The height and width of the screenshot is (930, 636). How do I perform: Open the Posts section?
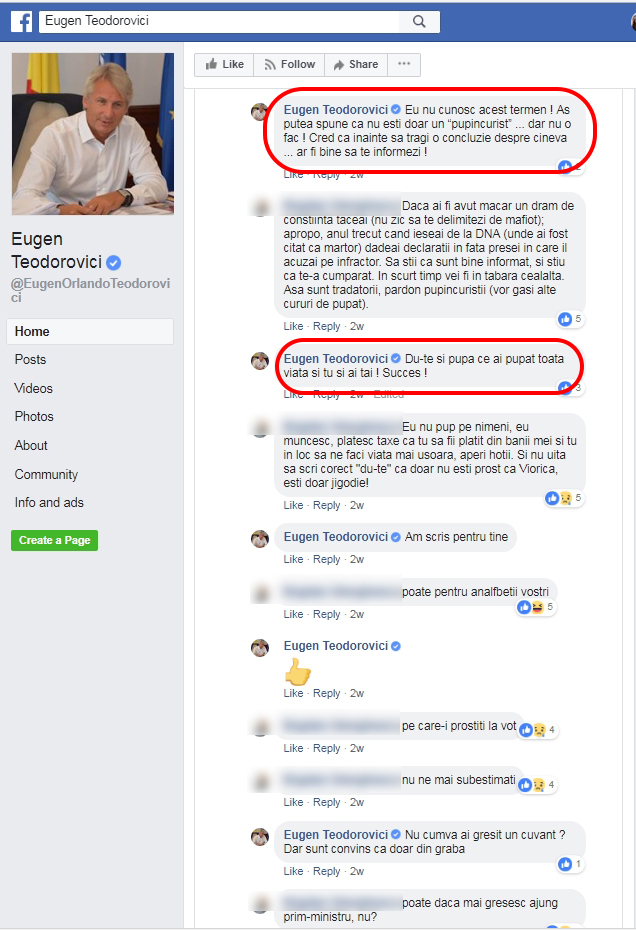click(30, 359)
